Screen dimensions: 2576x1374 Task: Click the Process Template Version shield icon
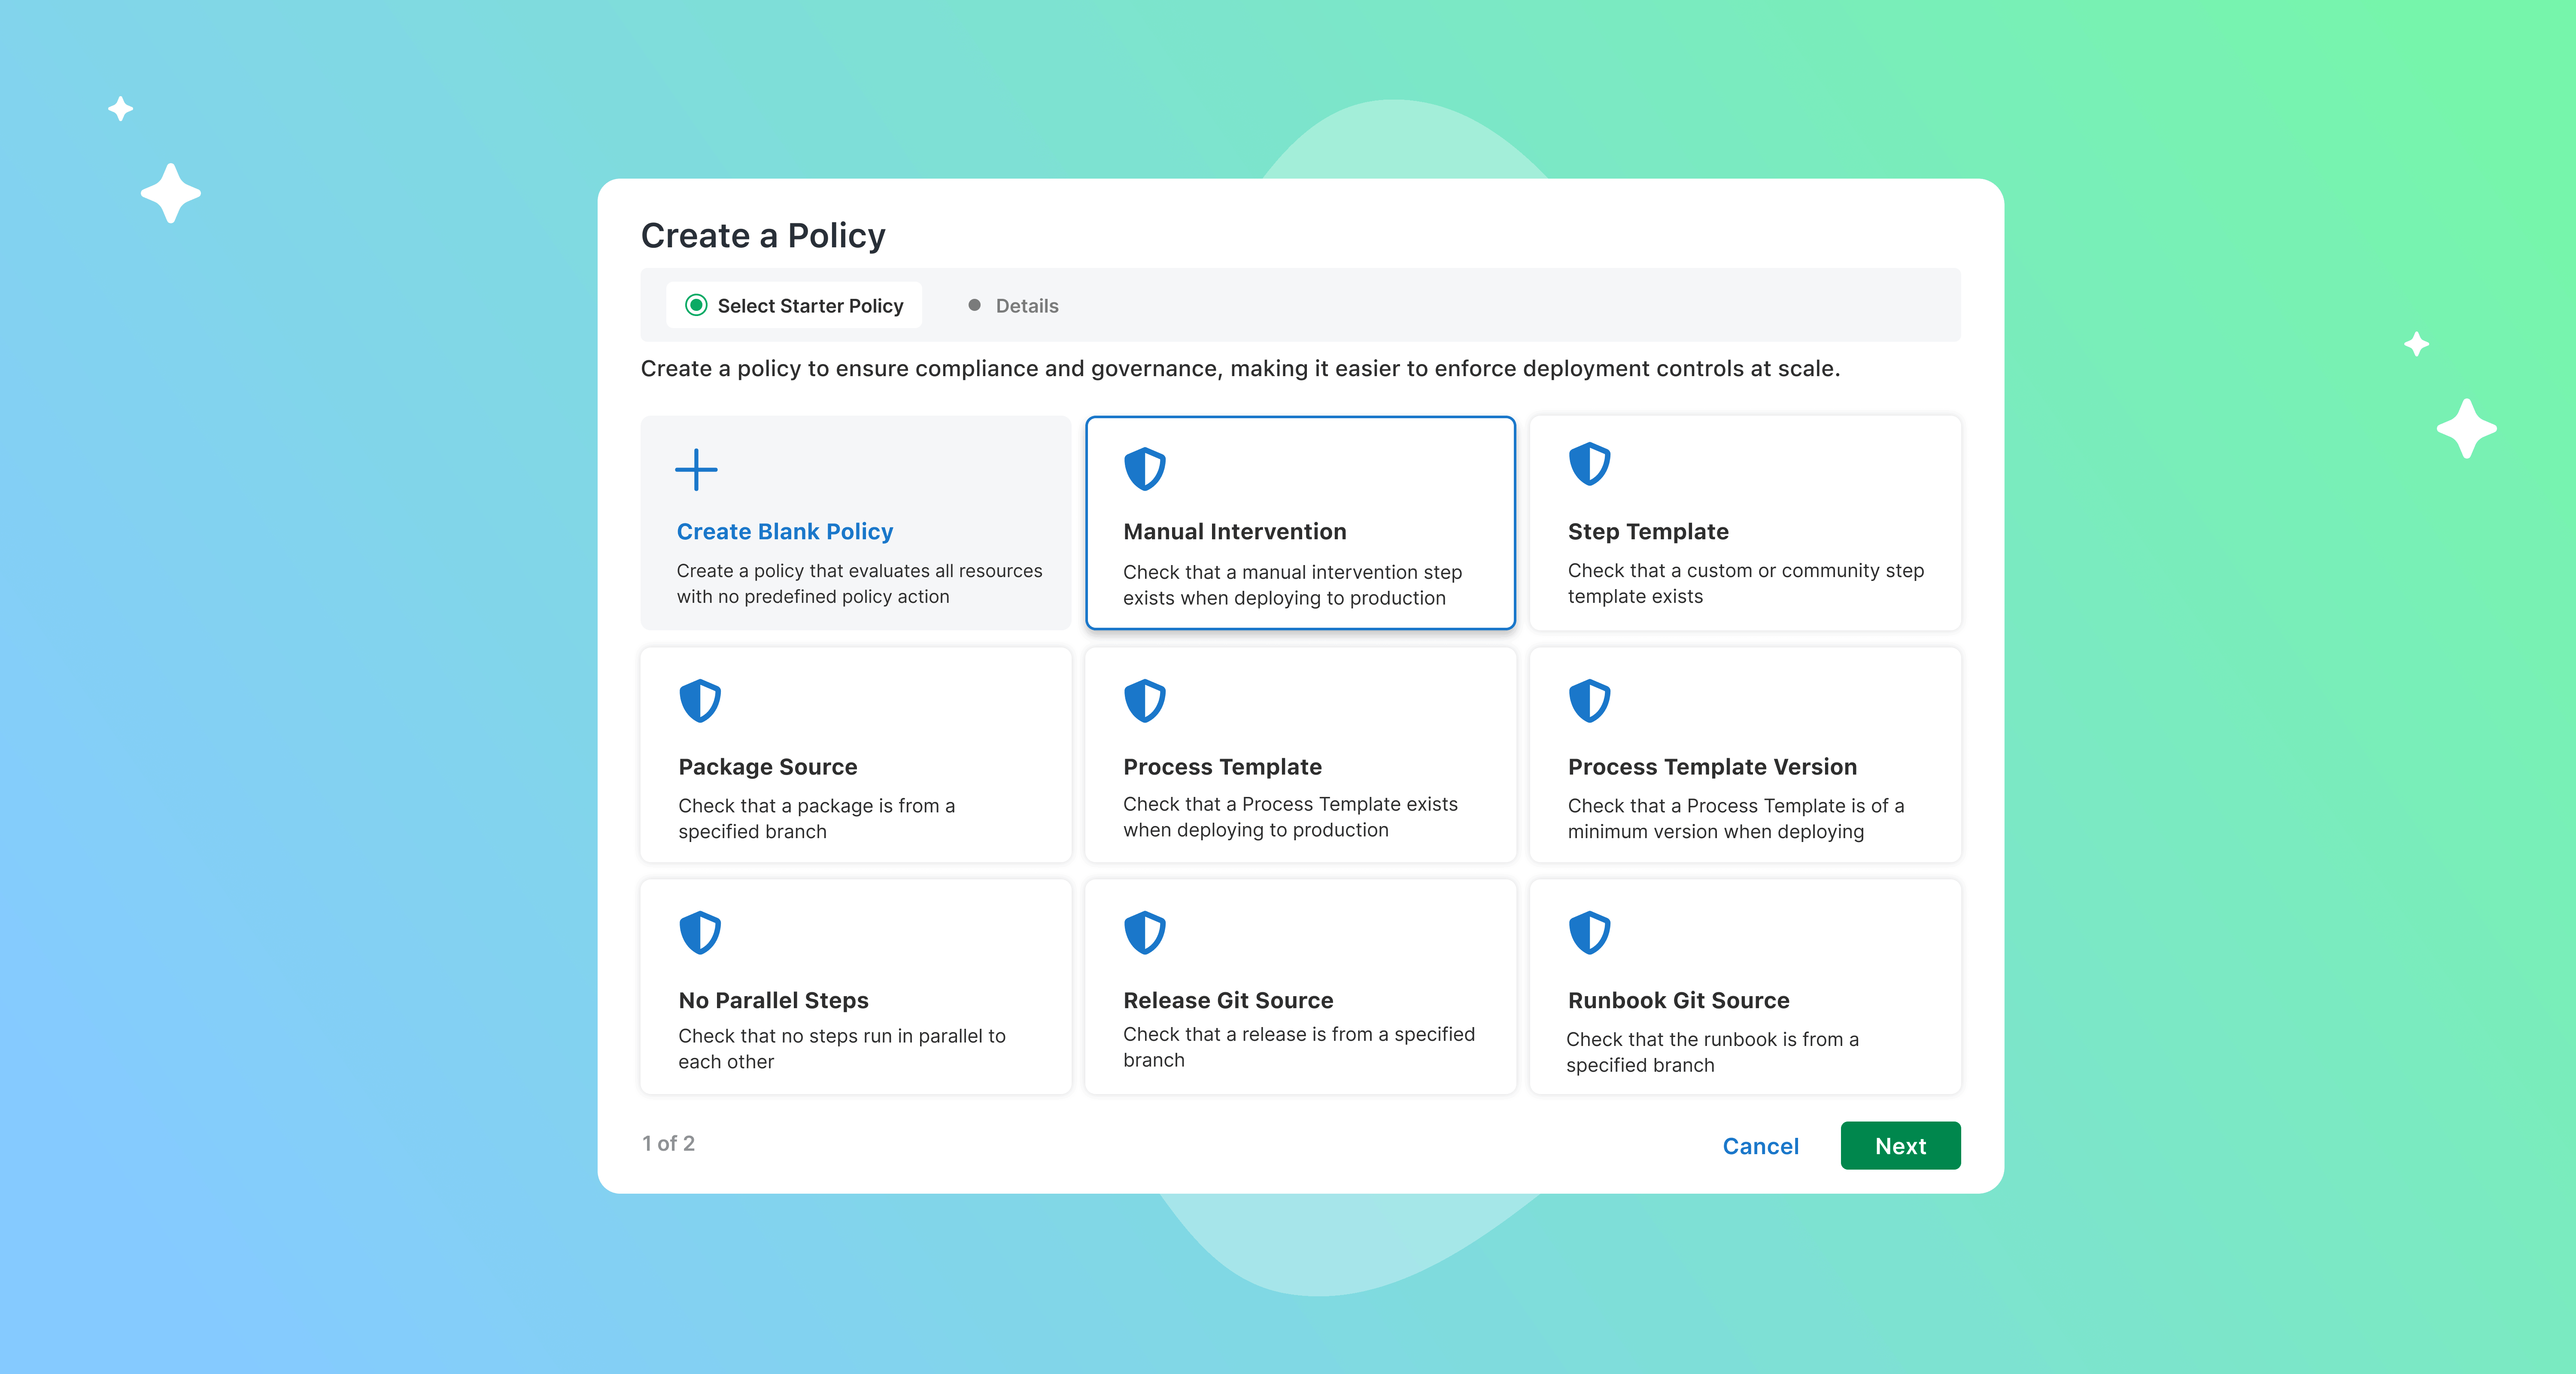pyautogui.click(x=1590, y=699)
